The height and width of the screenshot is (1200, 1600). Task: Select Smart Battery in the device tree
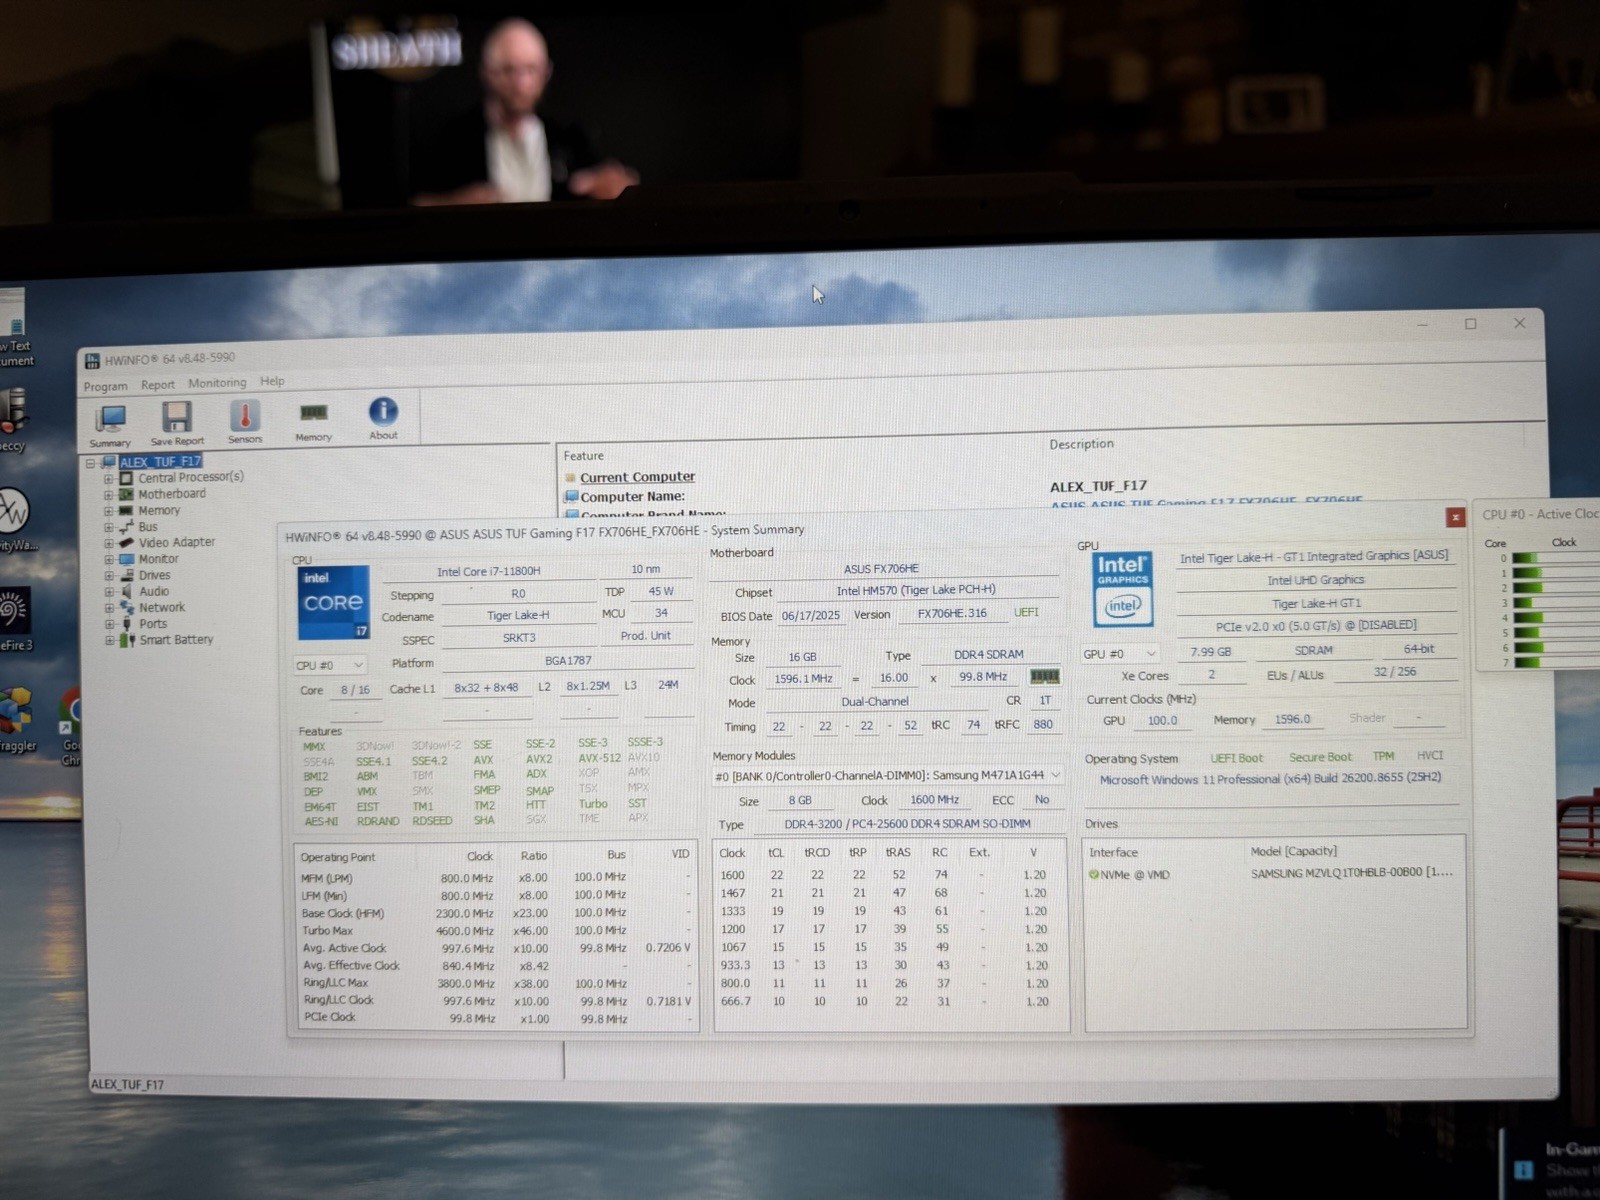pyautogui.click(x=176, y=640)
